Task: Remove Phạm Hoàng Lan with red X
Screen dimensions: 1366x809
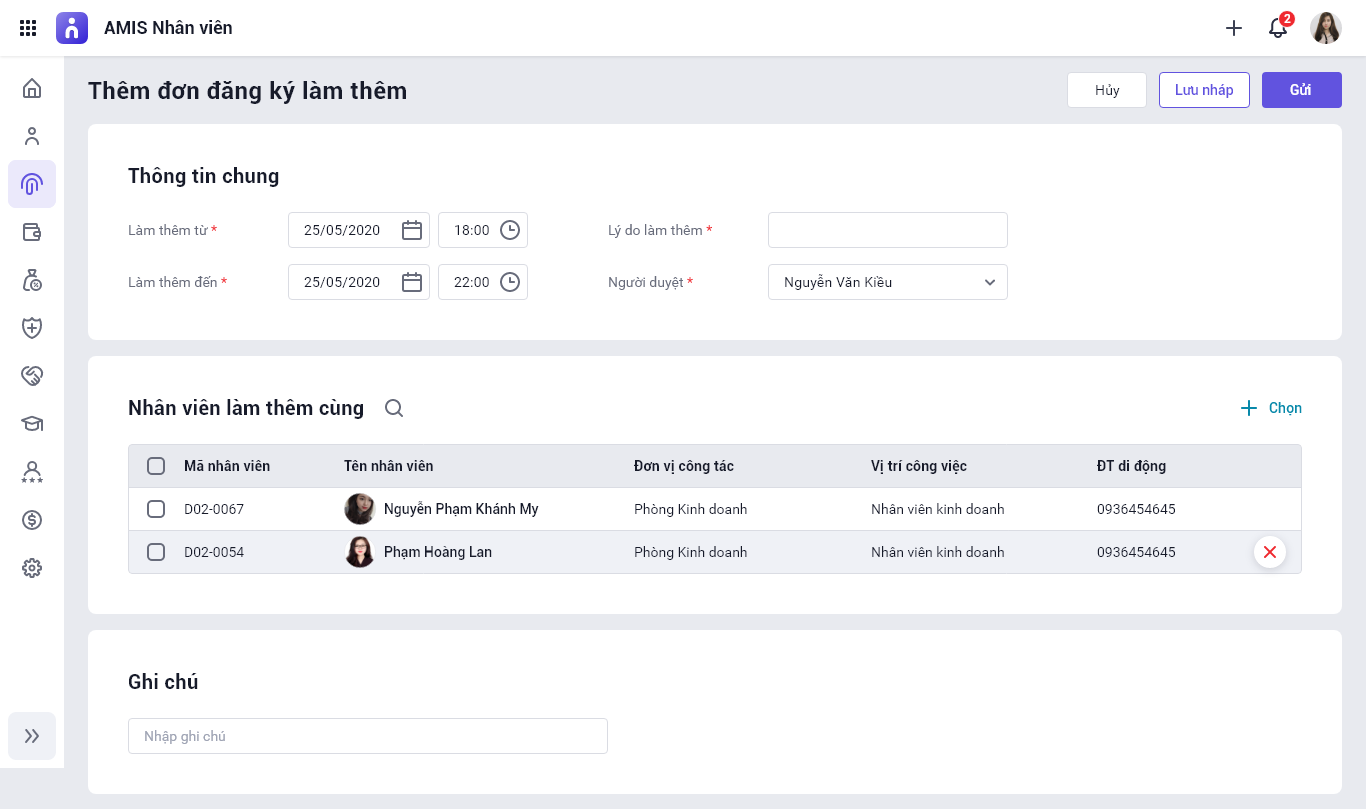Action: pos(1269,552)
